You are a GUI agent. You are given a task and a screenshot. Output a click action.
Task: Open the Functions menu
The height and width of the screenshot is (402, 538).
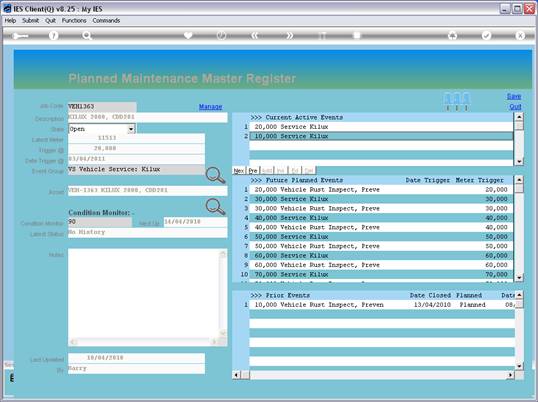74,21
